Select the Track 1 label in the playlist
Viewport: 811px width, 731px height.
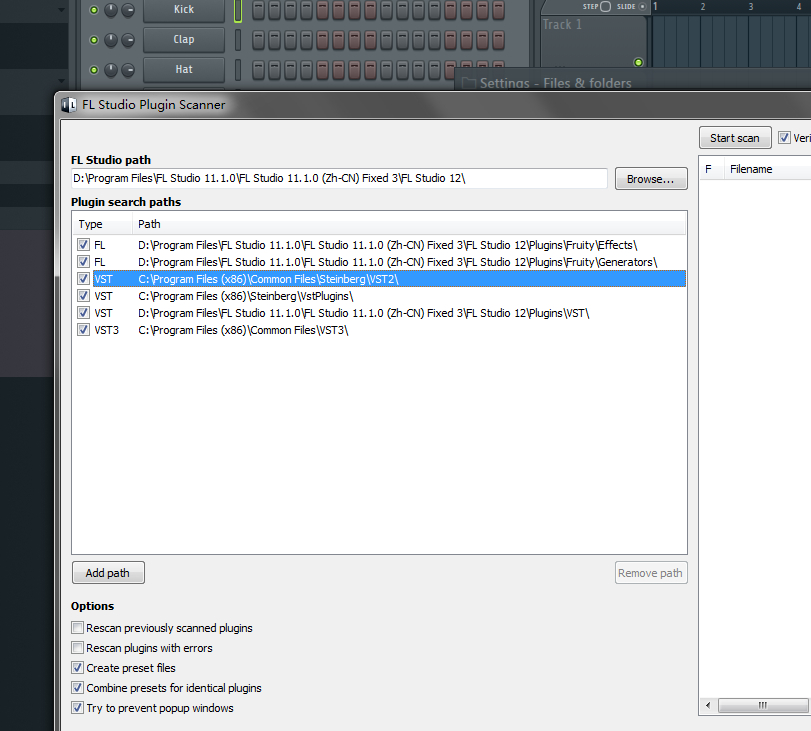[x=562, y=24]
